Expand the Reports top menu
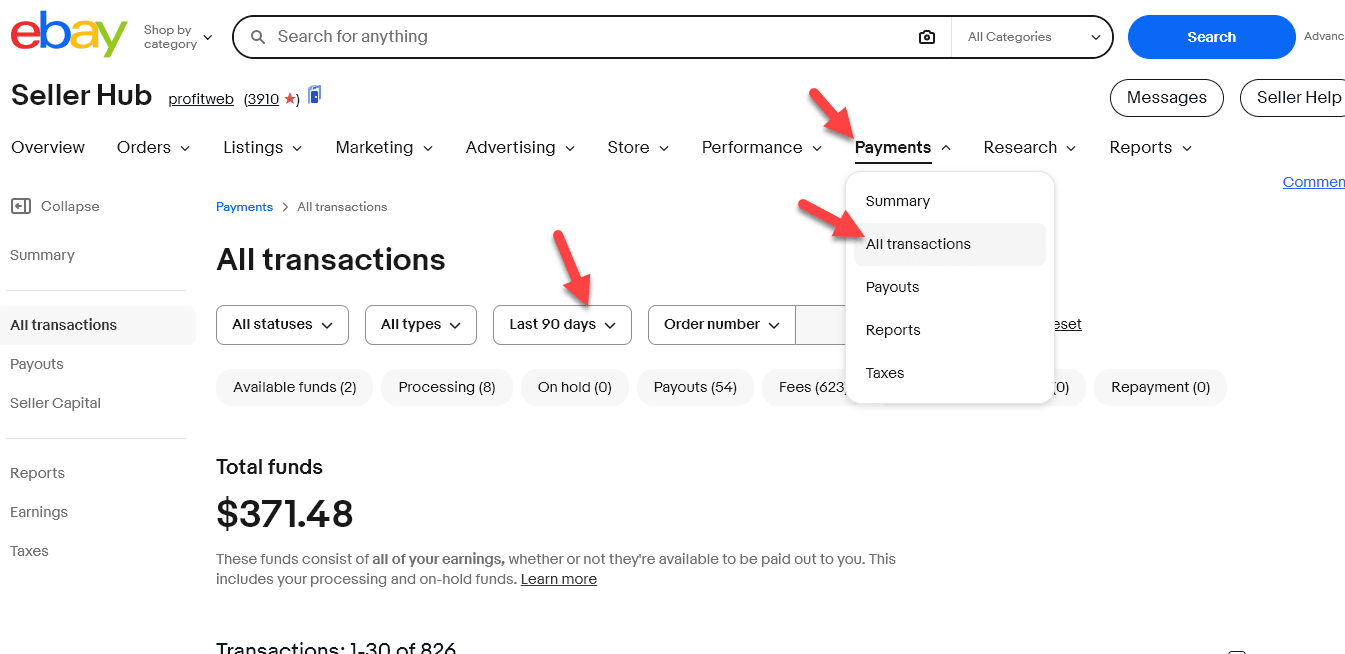Image resolution: width=1345 pixels, height=654 pixels. click(x=1151, y=147)
